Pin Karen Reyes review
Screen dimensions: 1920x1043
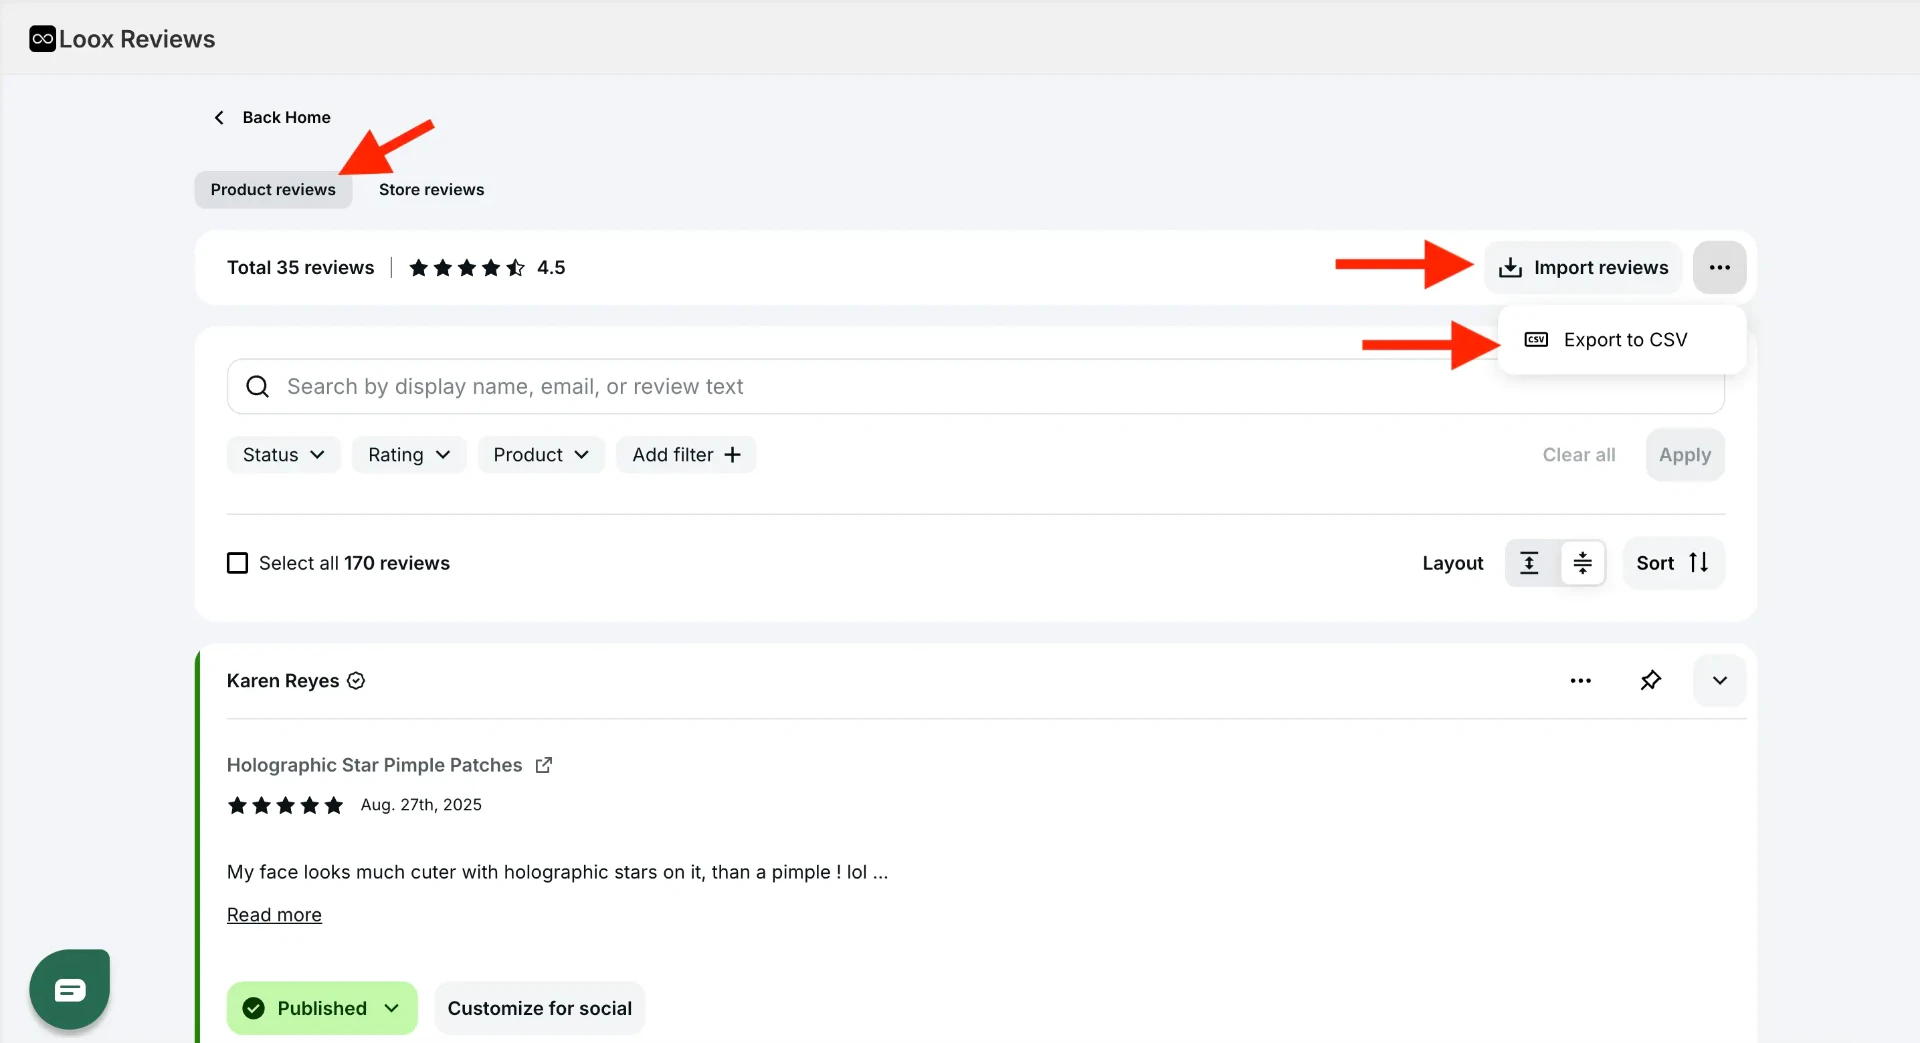tap(1650, 681)
